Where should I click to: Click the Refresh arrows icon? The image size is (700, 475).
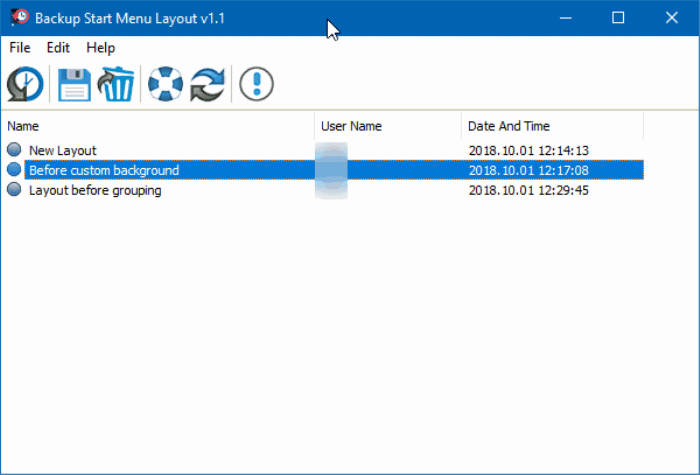tap(208, 84)
